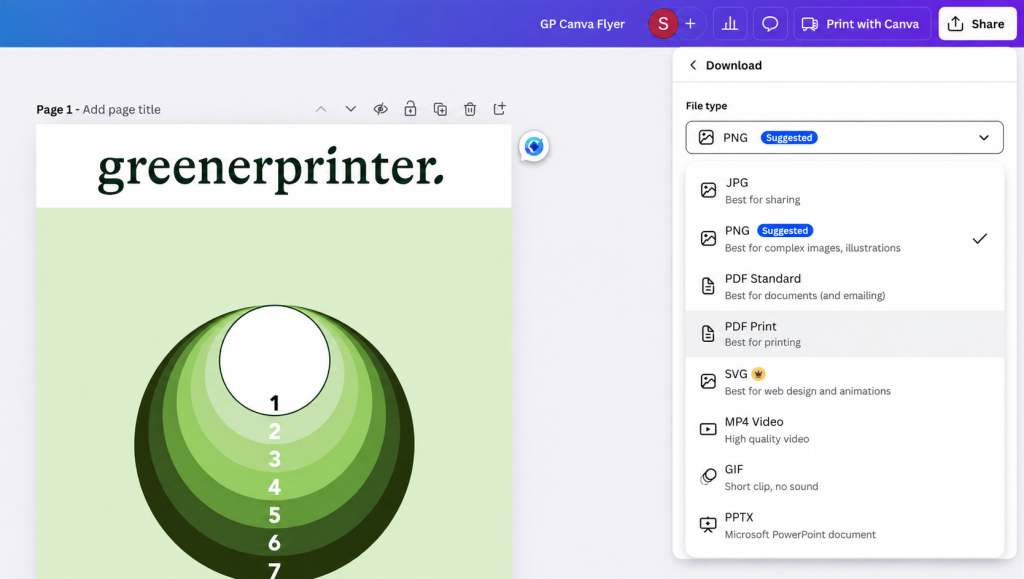This screenshot has height=579, width=1024.
Task: Click the GIF circles icon
Action: (708, 477)
